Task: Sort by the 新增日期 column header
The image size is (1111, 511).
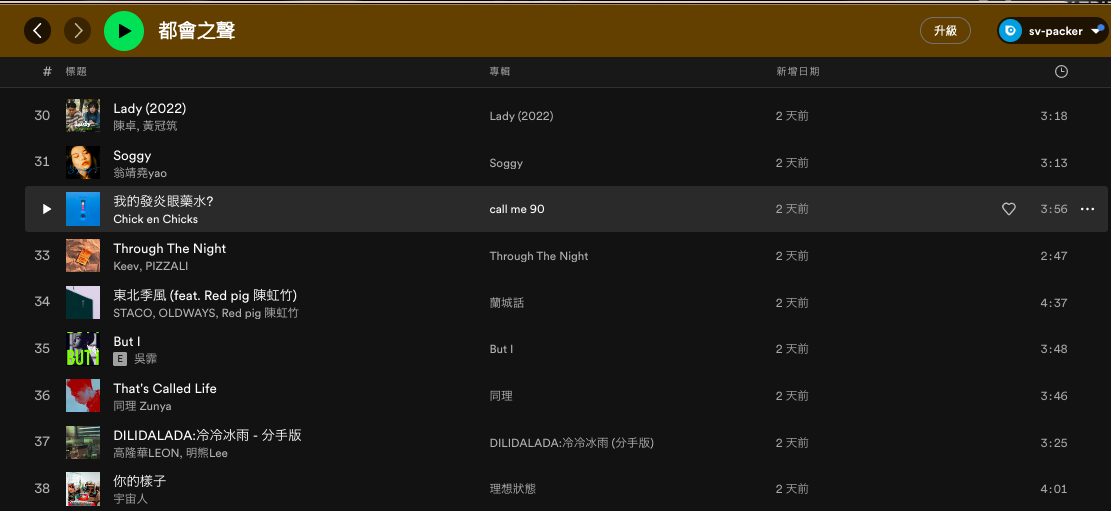Action: click(797, 72)
